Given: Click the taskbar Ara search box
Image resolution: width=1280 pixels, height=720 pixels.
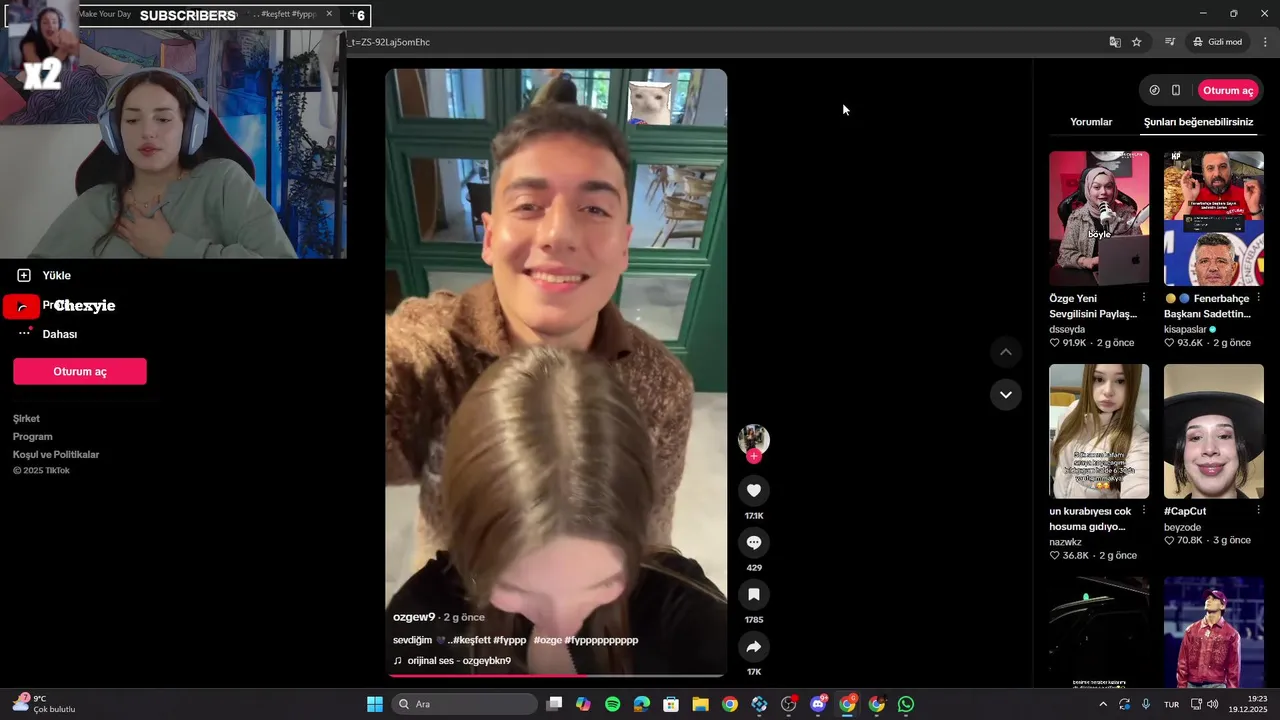Looking at the screenshot, I should click(464, 704).
